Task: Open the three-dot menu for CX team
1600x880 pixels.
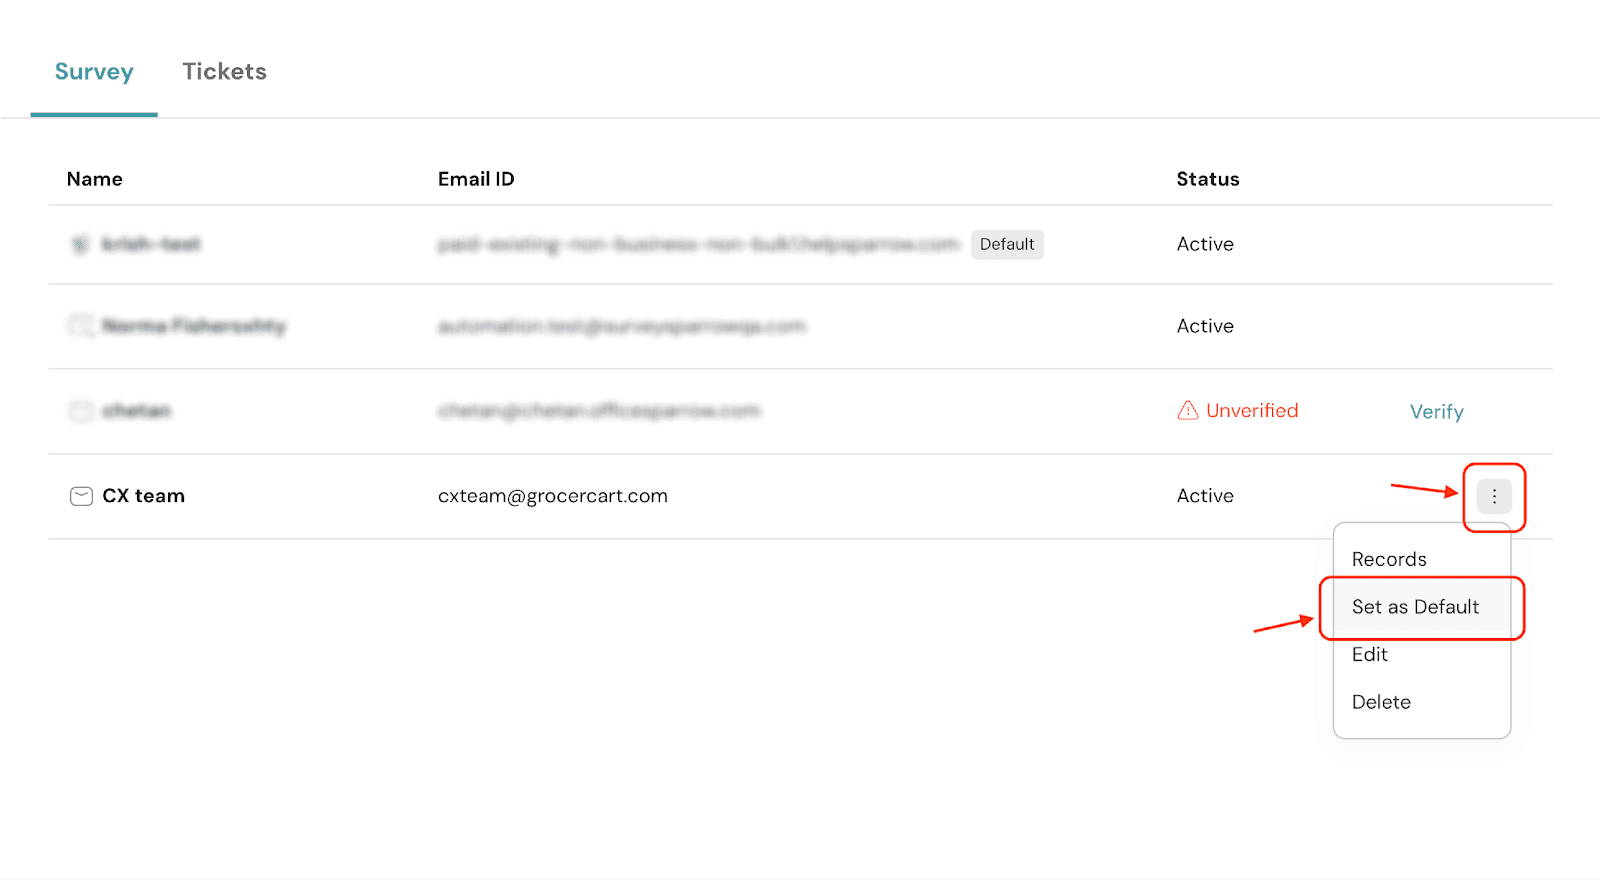Action: (x=1494, y=496)
